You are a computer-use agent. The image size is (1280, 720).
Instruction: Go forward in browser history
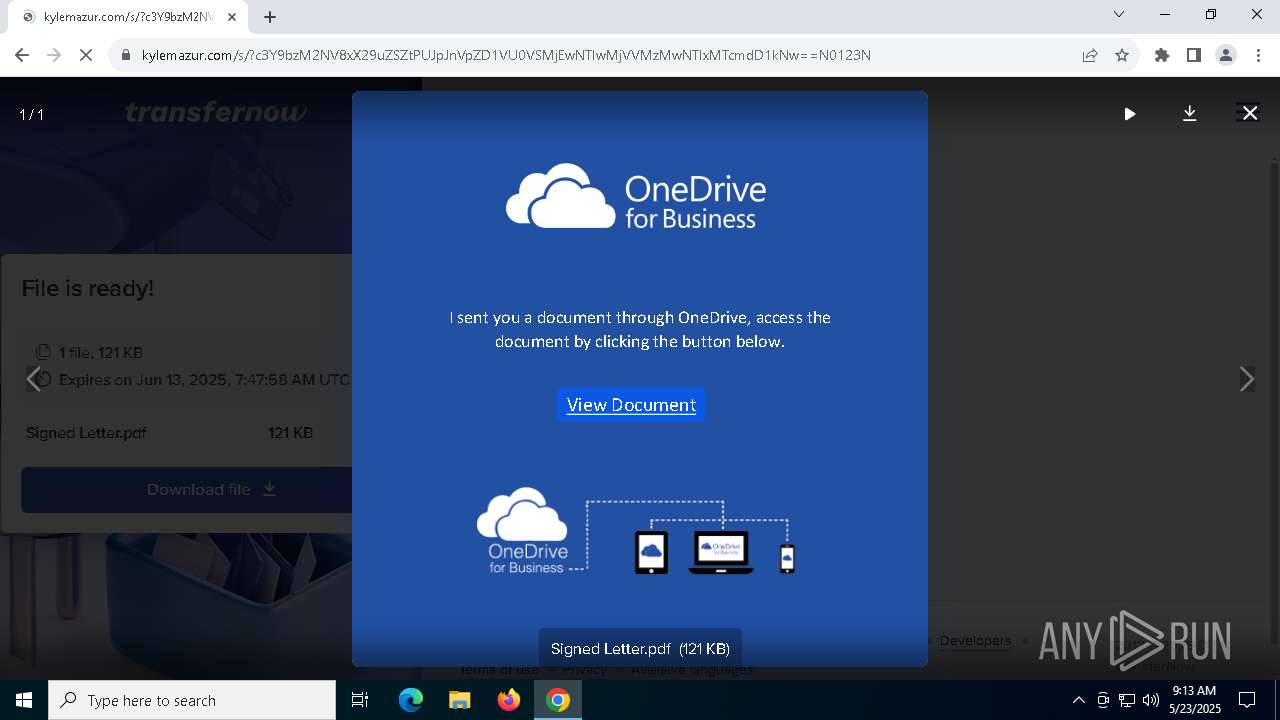tap(54, 55)
